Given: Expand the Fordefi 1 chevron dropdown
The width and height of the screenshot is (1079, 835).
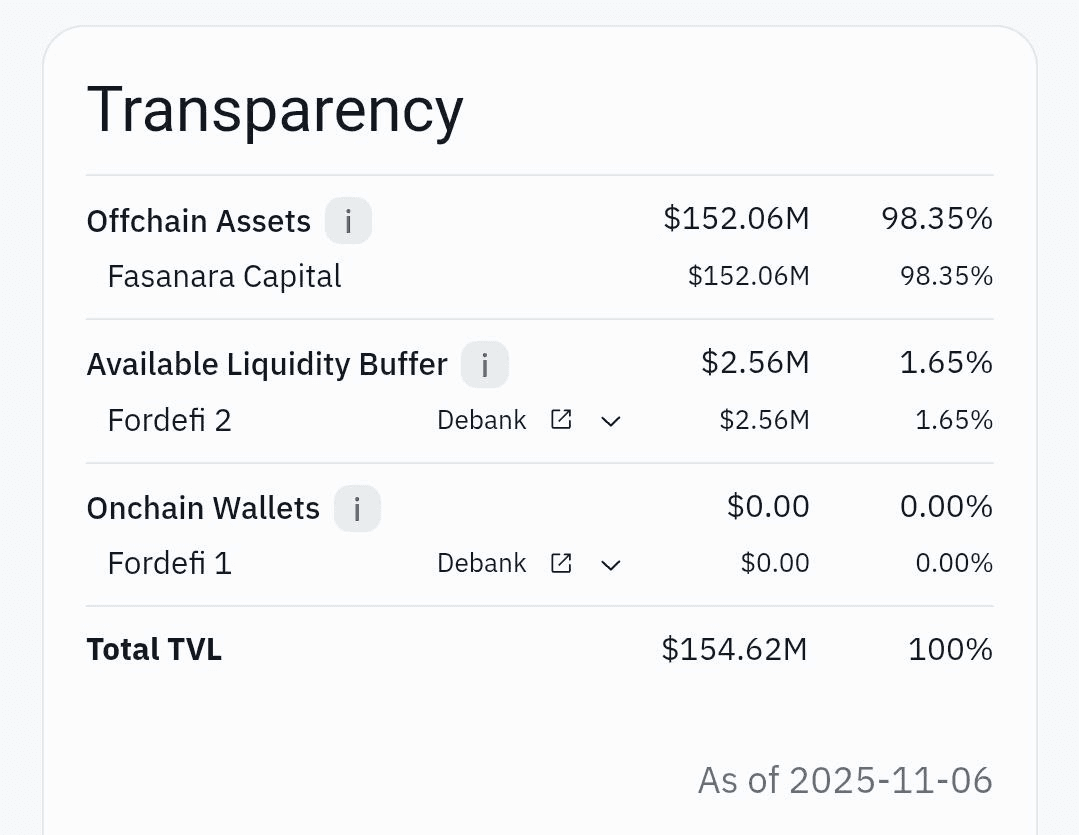Looking at the screenshot, I should 610,565.
